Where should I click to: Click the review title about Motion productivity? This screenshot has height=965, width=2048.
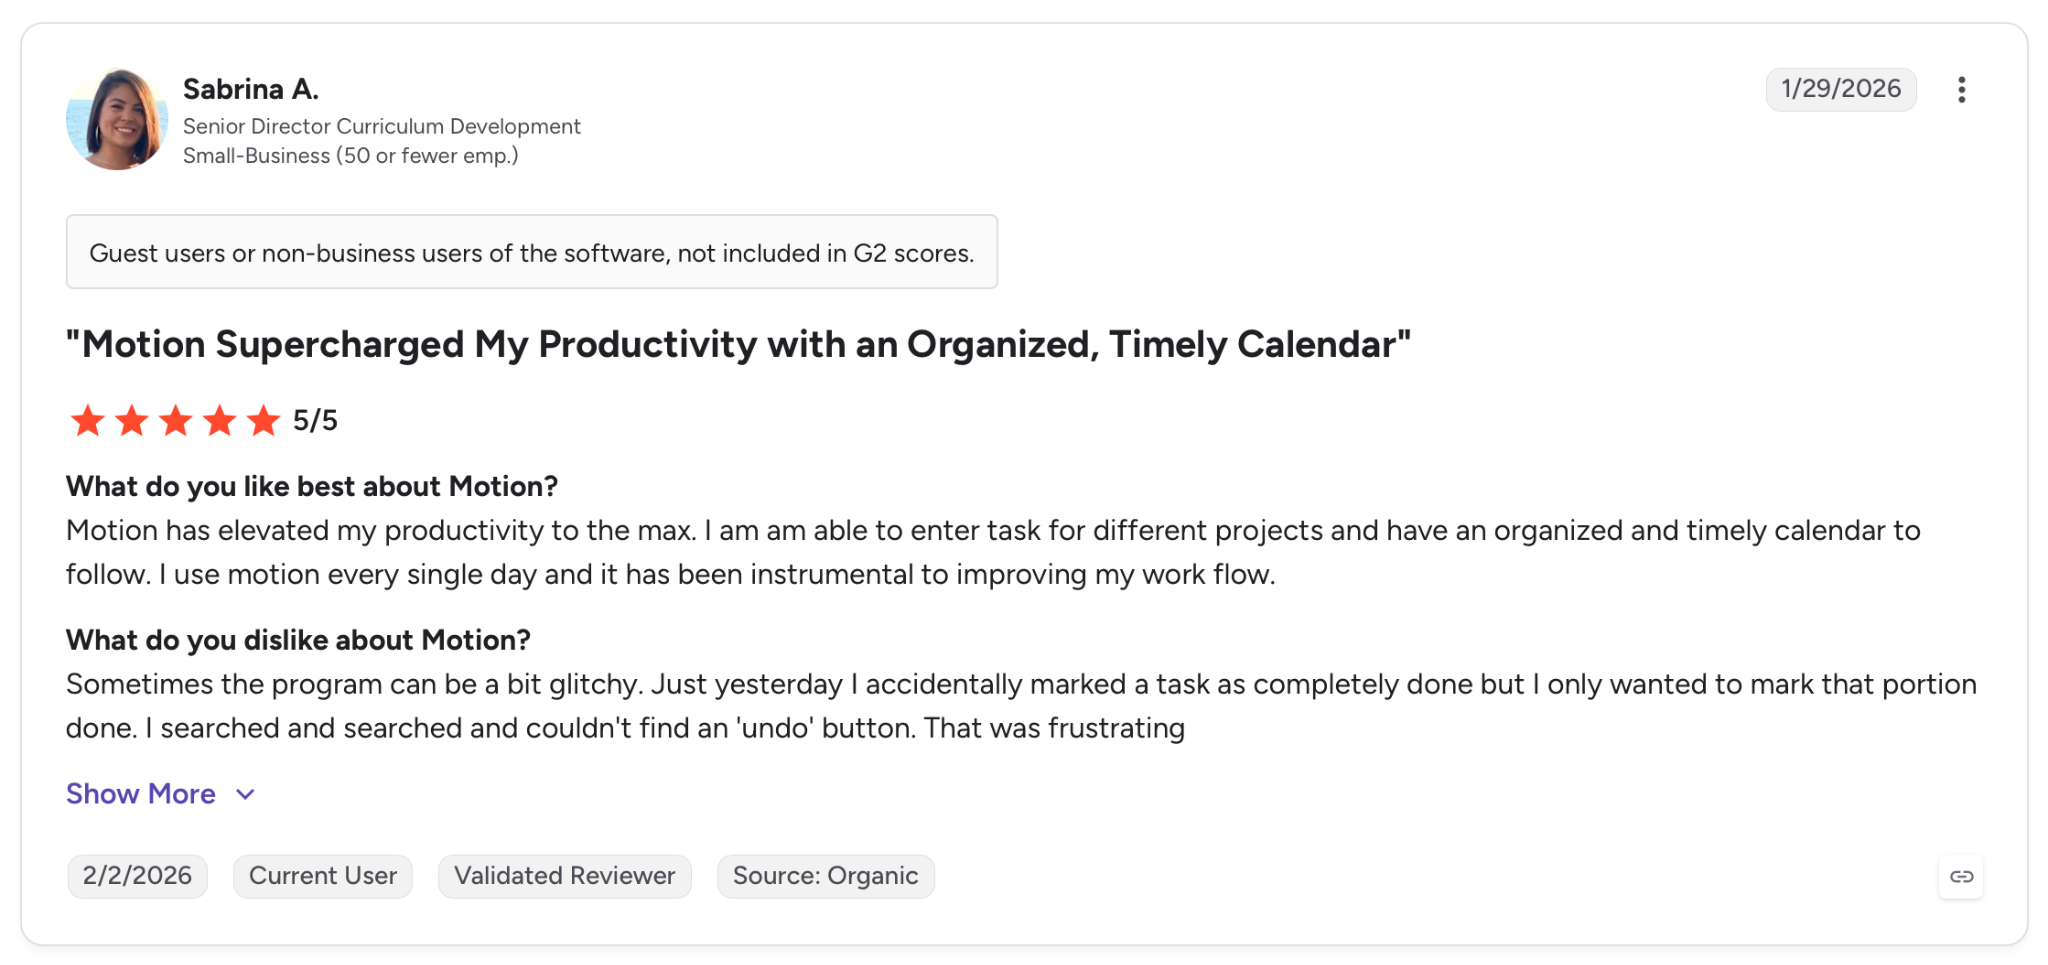tap(739, 345)
